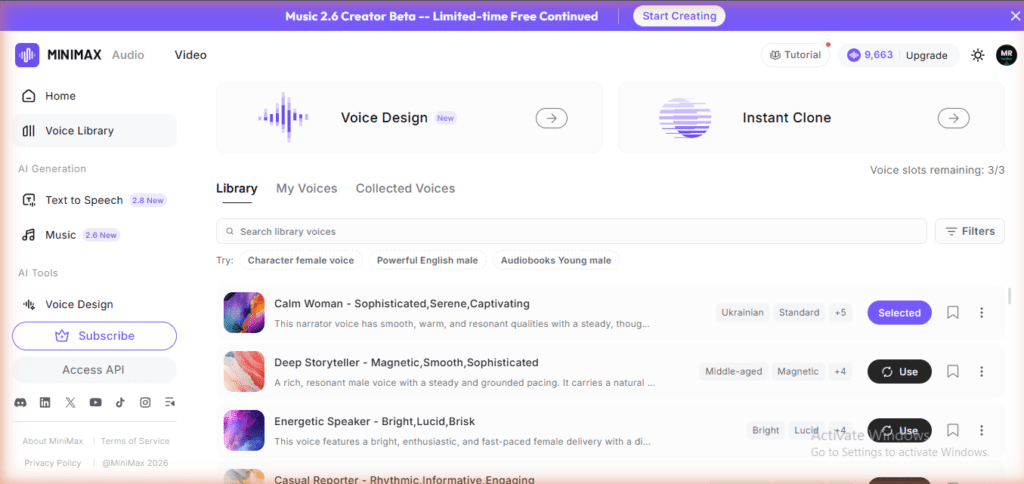The image size is (1024, 484).
Task: Open more options for Calm Woman
Action: [x=982, y=313]
